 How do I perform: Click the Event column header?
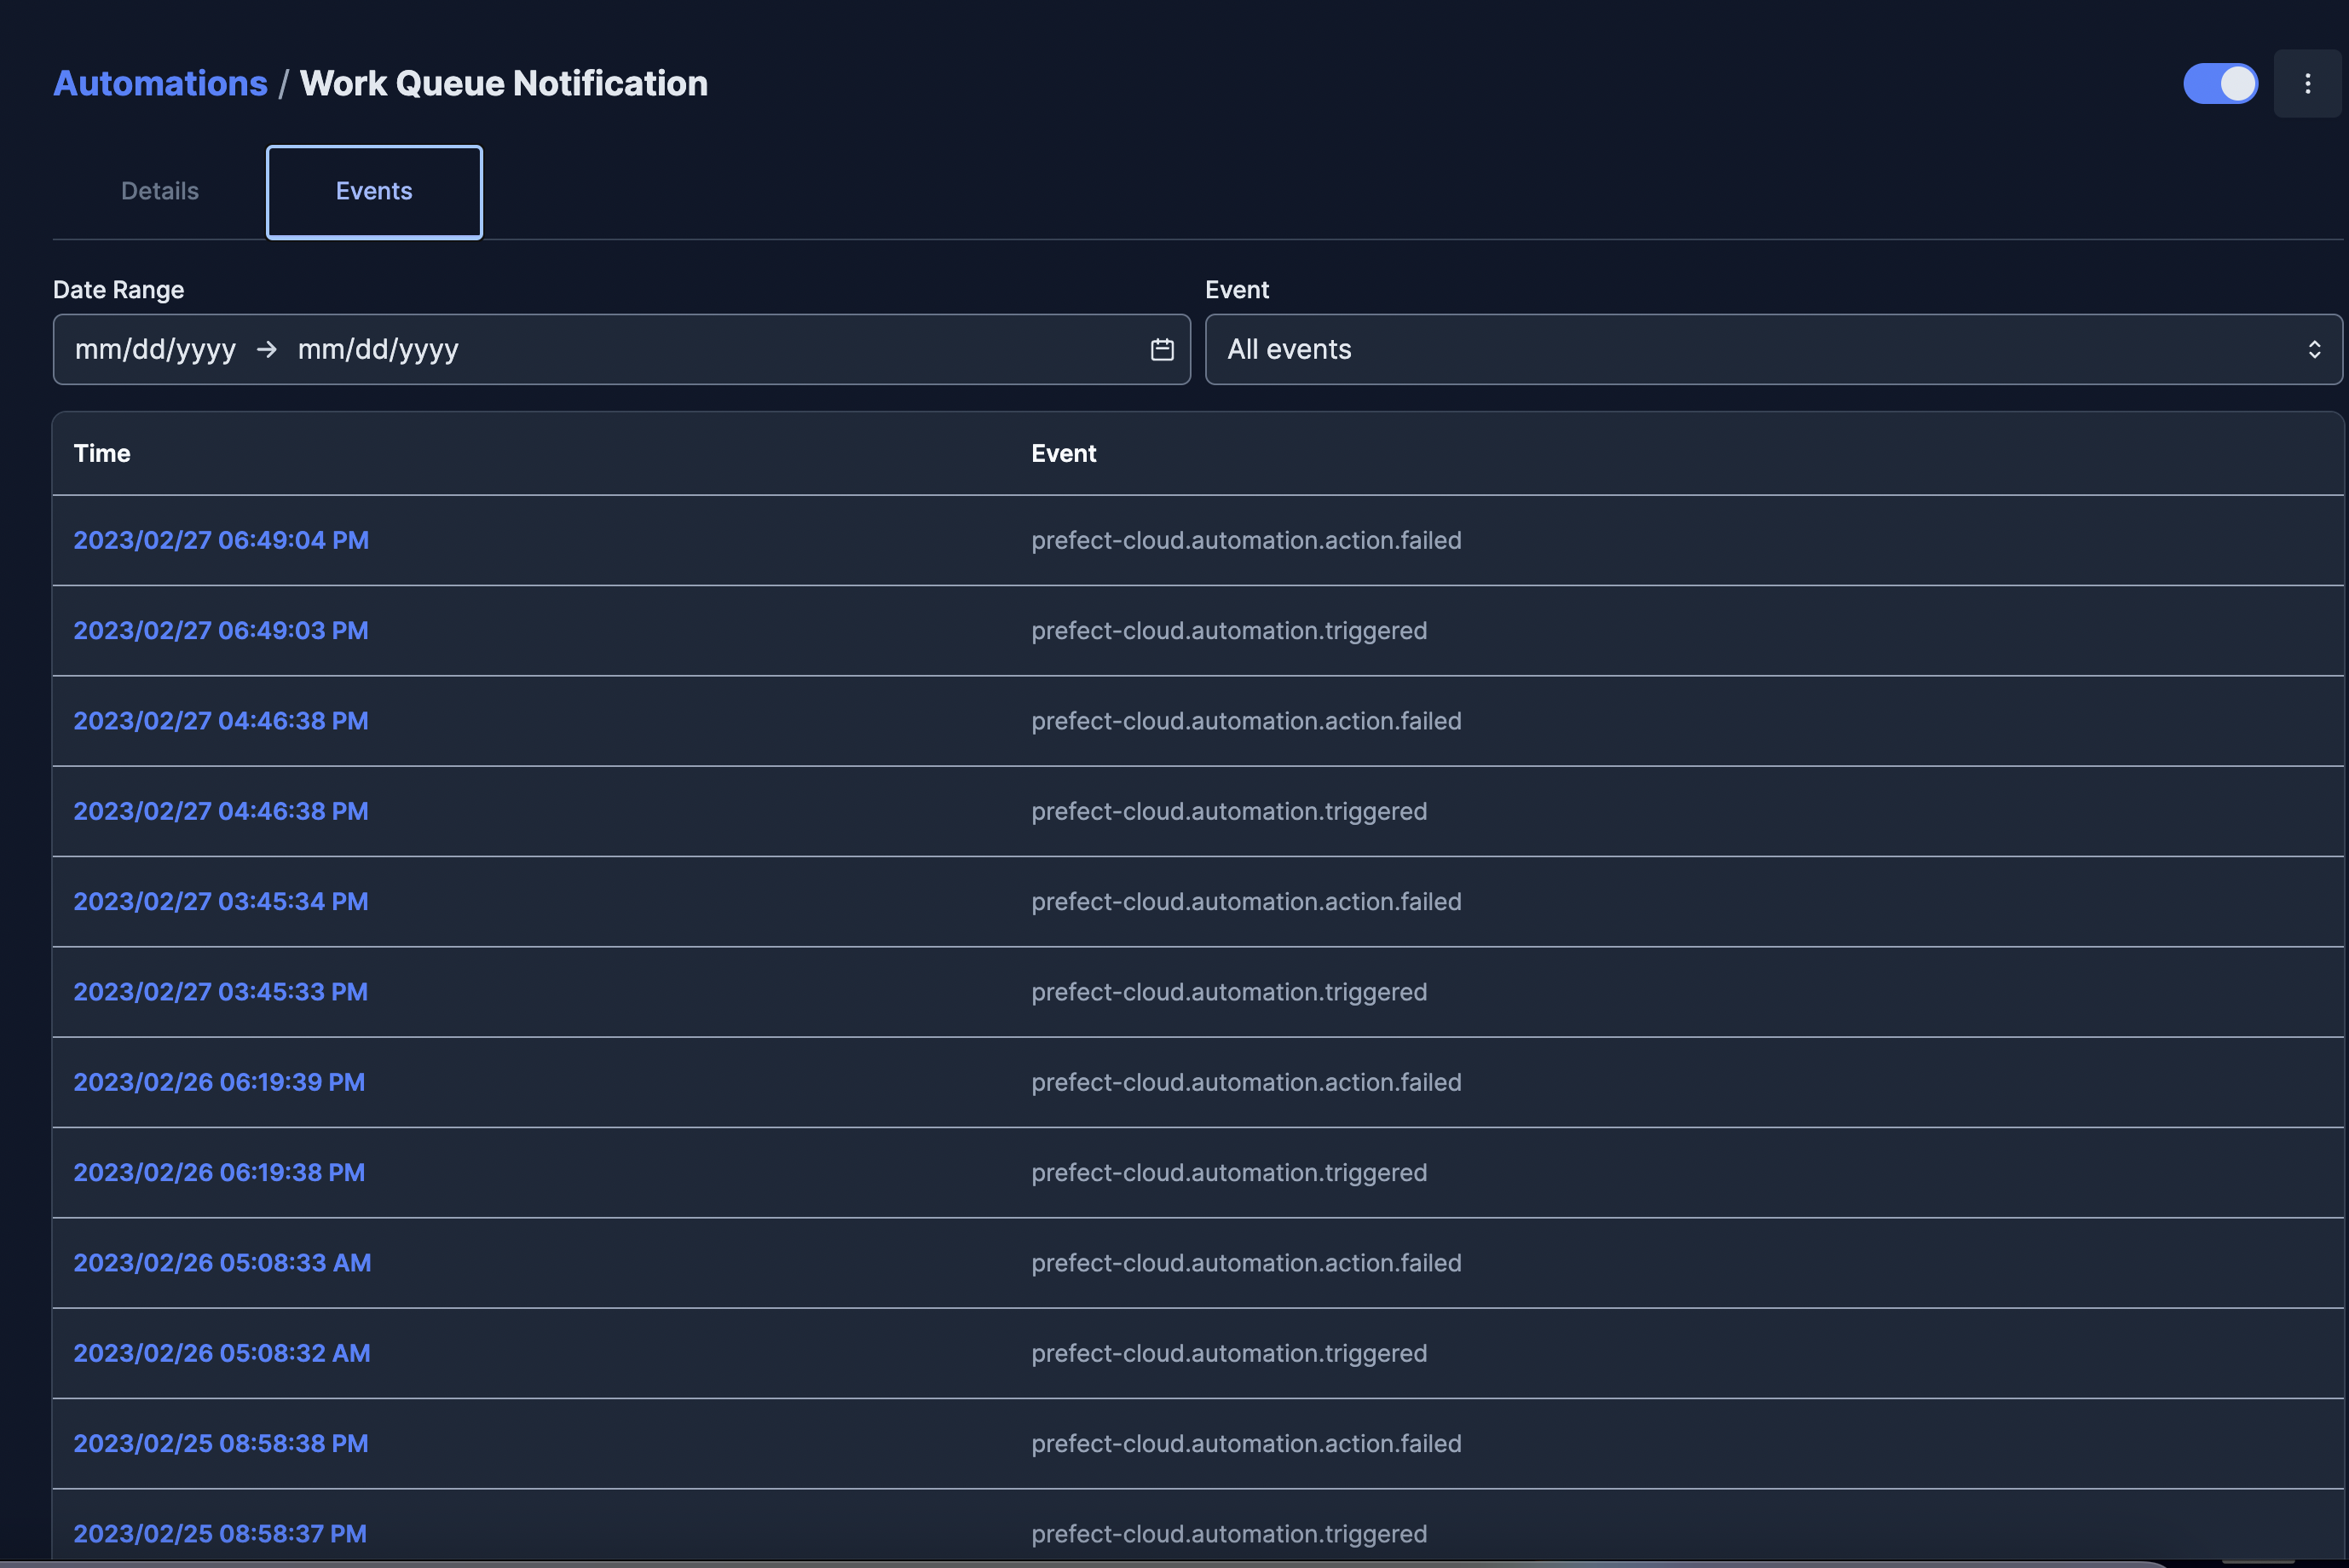[1063, 453]
